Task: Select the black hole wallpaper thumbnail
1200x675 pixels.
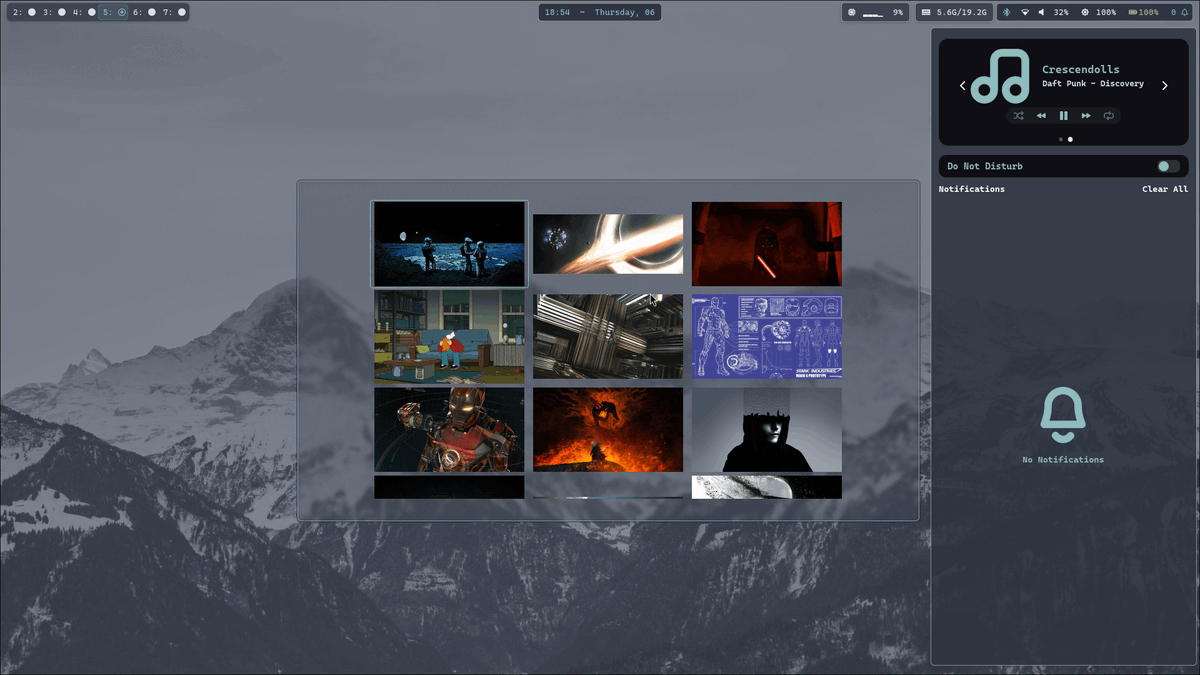Action: (608, 244)
